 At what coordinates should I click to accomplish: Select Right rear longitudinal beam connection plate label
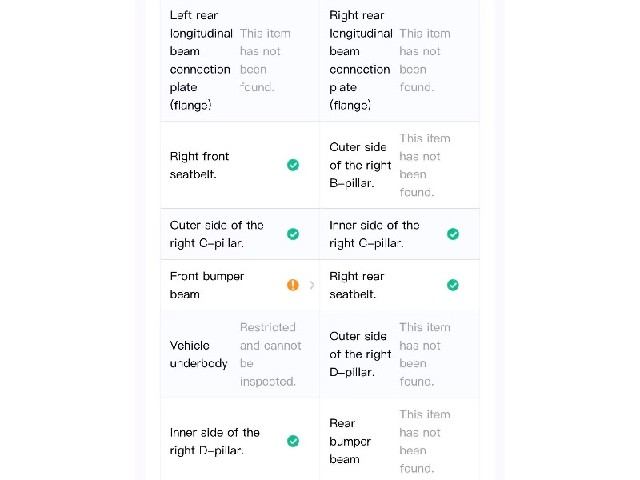(361, 60)
